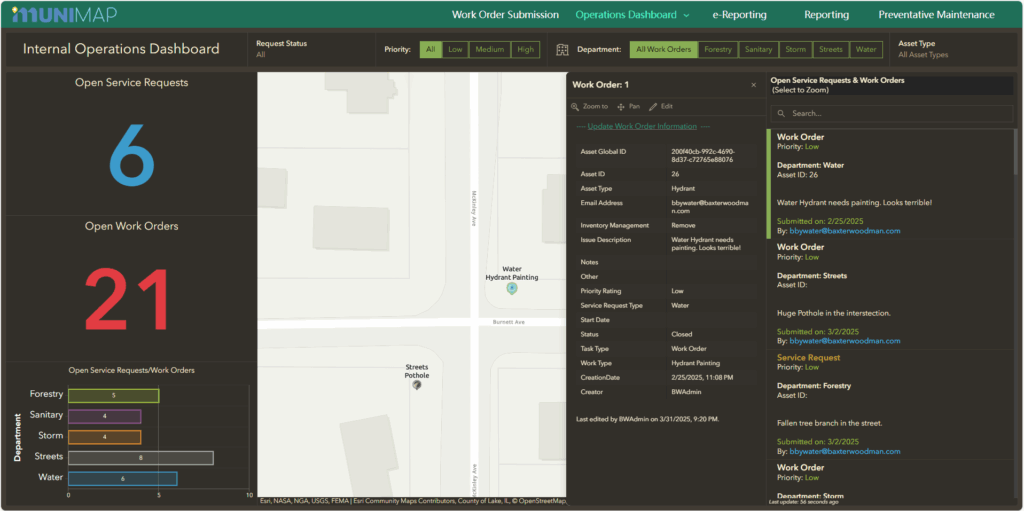The height and width of the screenshot is (511, 1024).
Task: Click the Open Service Requests count 6
Action: coord(131,157)
